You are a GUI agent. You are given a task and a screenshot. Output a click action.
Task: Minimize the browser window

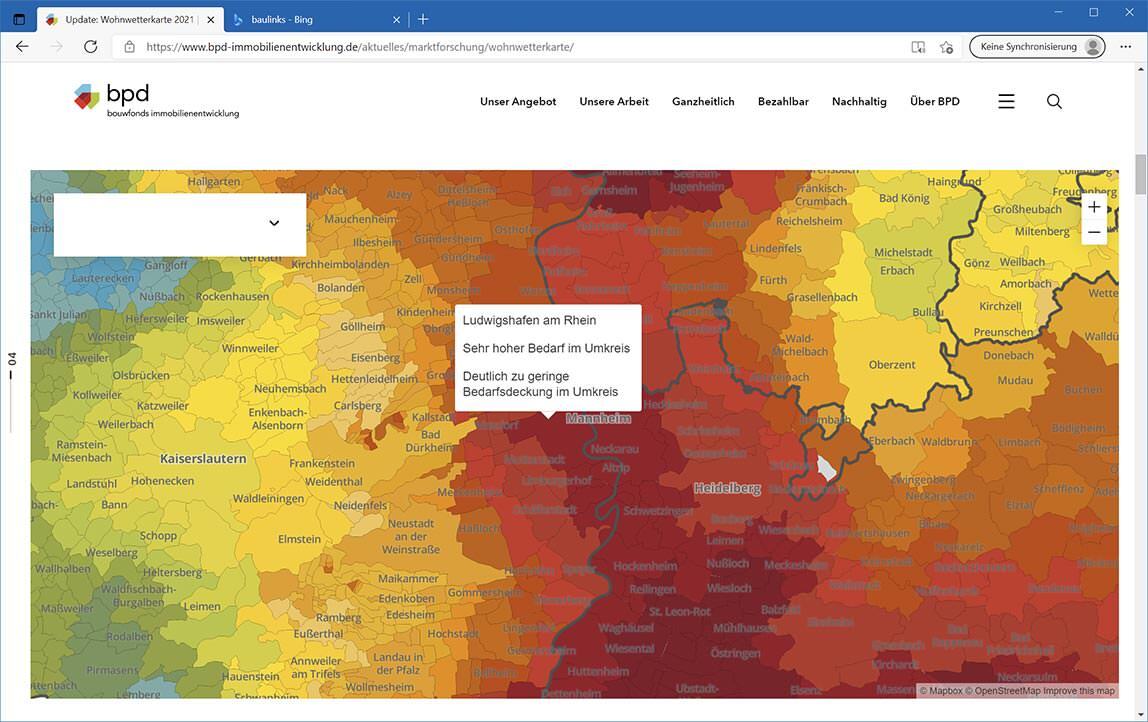[x=1058, y=12]
